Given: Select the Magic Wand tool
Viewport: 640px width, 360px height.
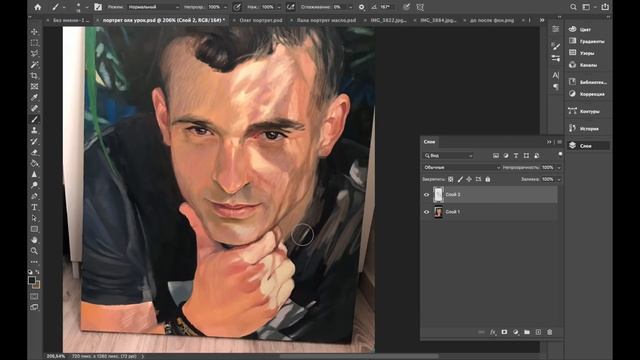Looking at the screenshot, I should [x=34, y=64].
